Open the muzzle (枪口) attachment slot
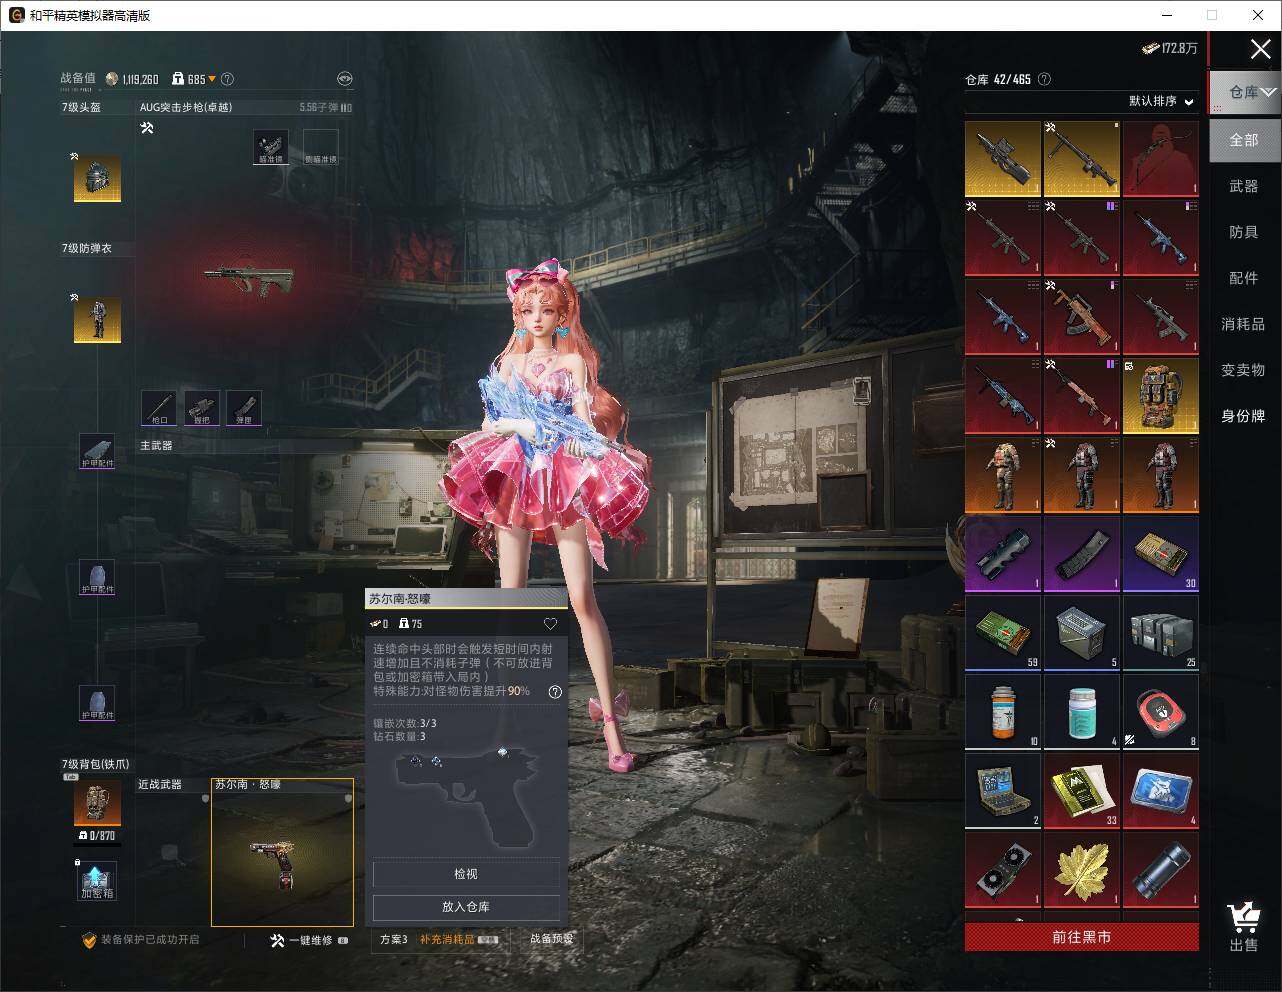Image resolution: width=1282 pixels, height=992 pixels. (x=159, y=408)
